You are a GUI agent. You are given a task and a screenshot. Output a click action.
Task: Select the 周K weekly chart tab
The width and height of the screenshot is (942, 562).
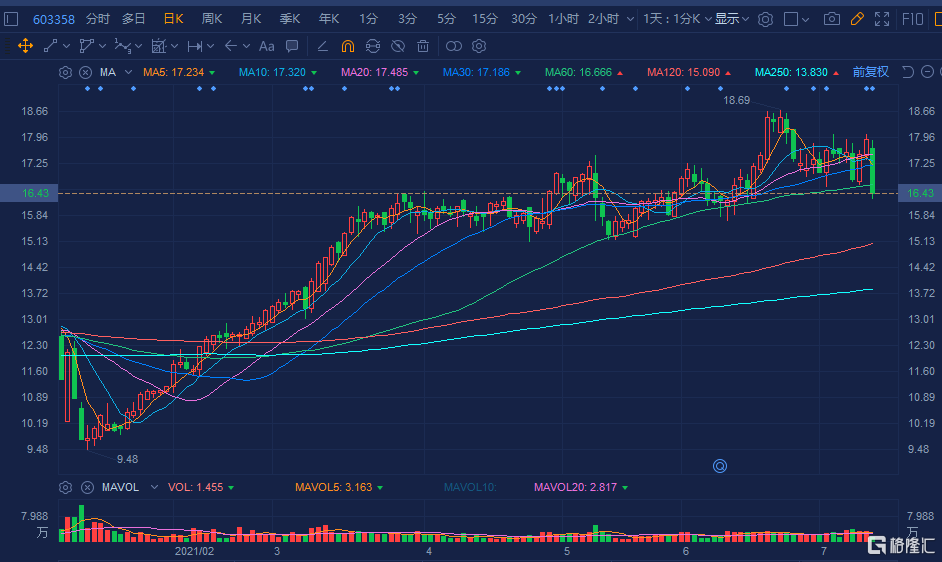click(x=211, y=19)
